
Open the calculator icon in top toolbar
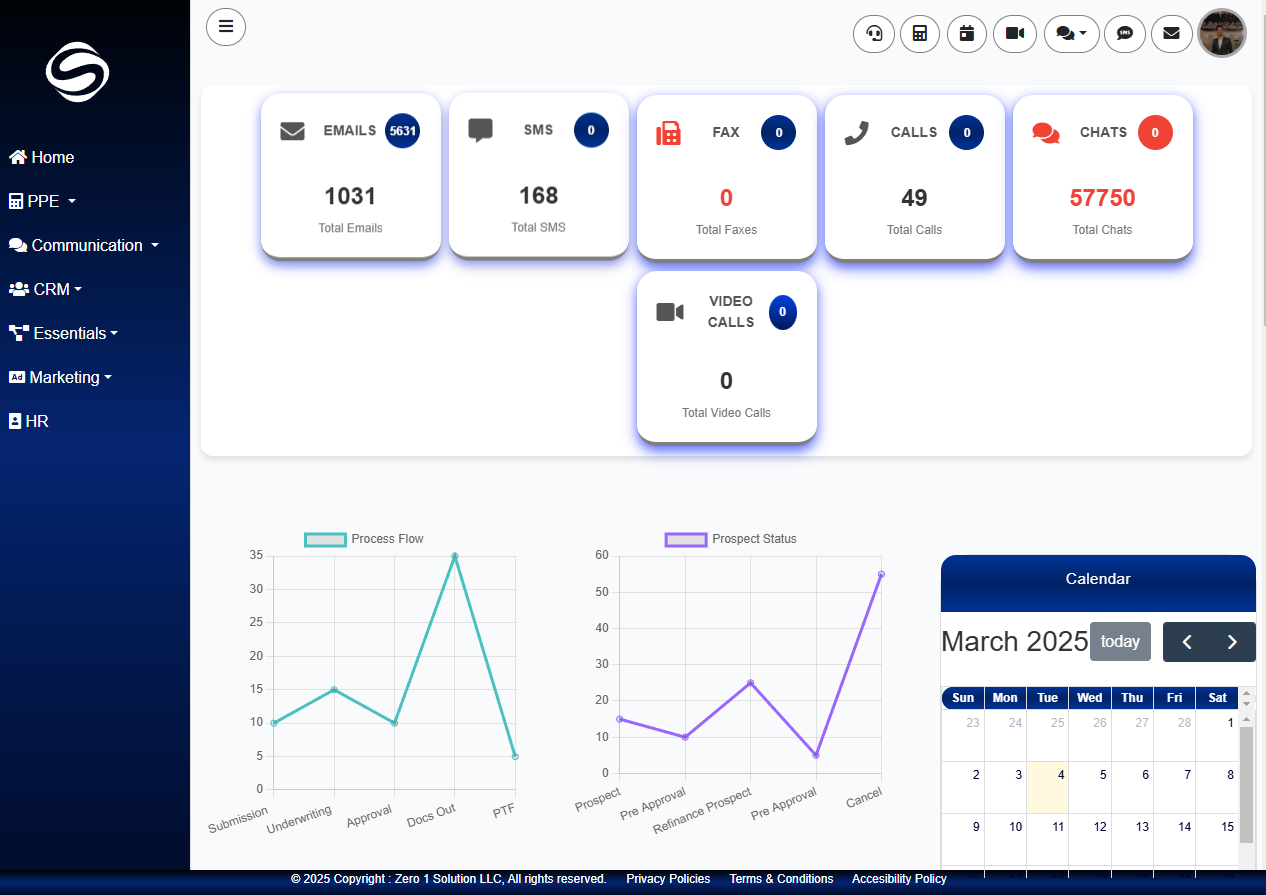[920, 34]
